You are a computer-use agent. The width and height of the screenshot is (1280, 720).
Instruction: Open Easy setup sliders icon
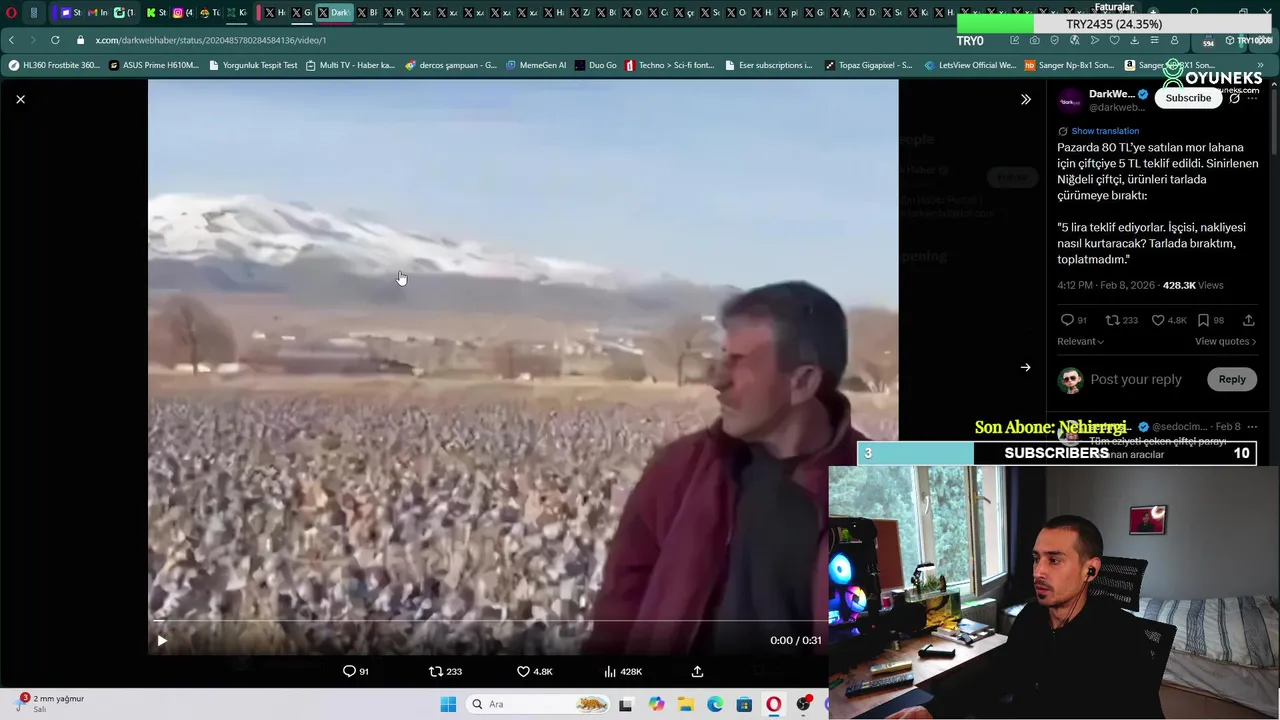pyautogui.click(x=1154, y=41)
